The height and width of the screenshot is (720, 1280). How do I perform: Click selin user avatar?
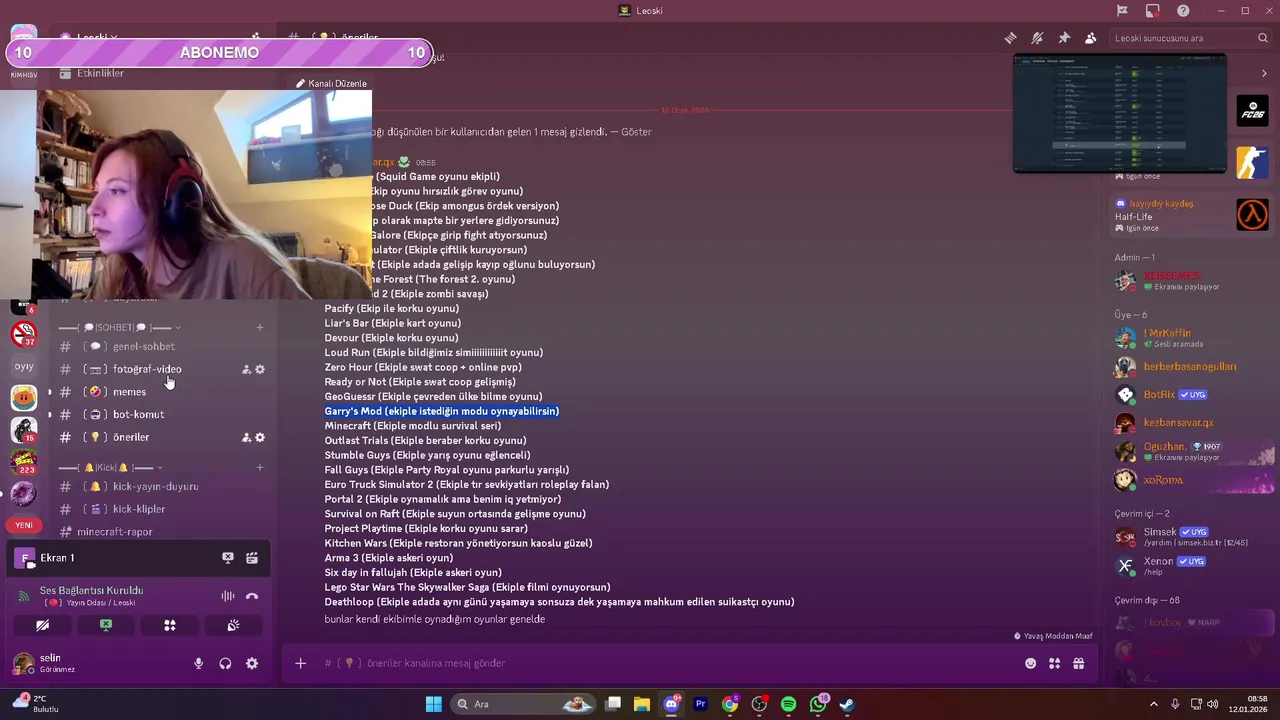point(23,663)
